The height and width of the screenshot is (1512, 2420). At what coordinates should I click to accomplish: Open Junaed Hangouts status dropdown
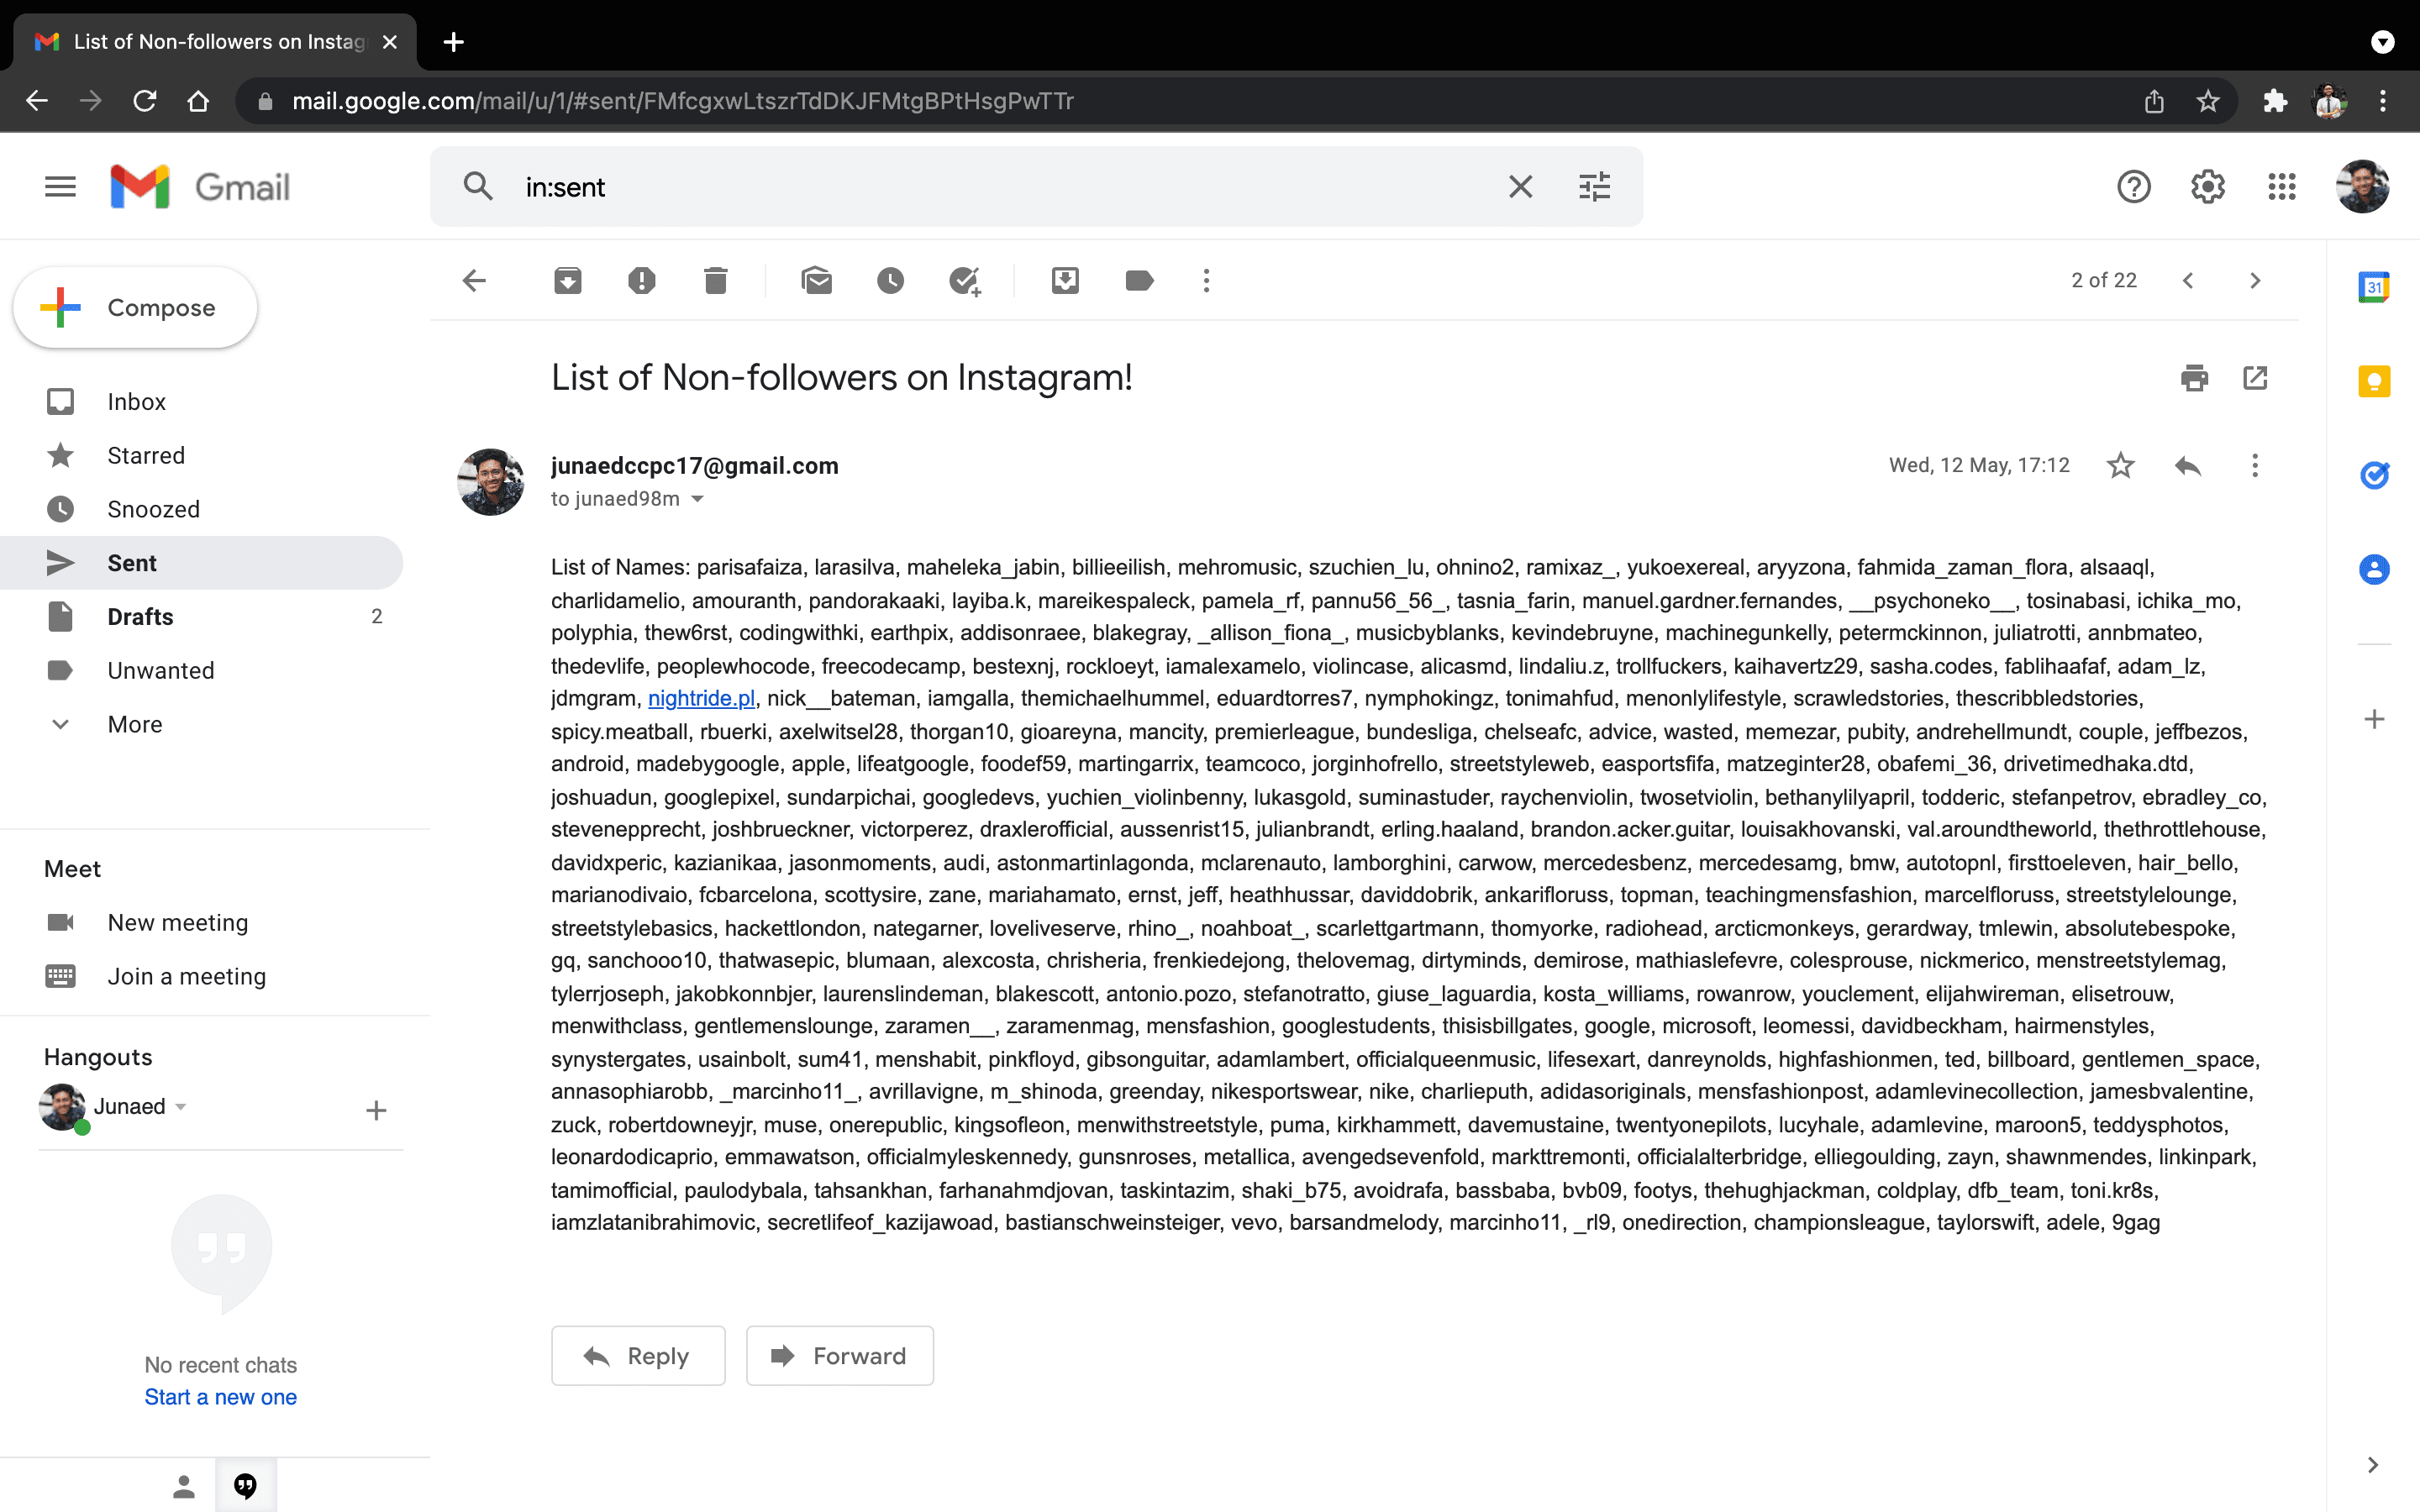181,1106
